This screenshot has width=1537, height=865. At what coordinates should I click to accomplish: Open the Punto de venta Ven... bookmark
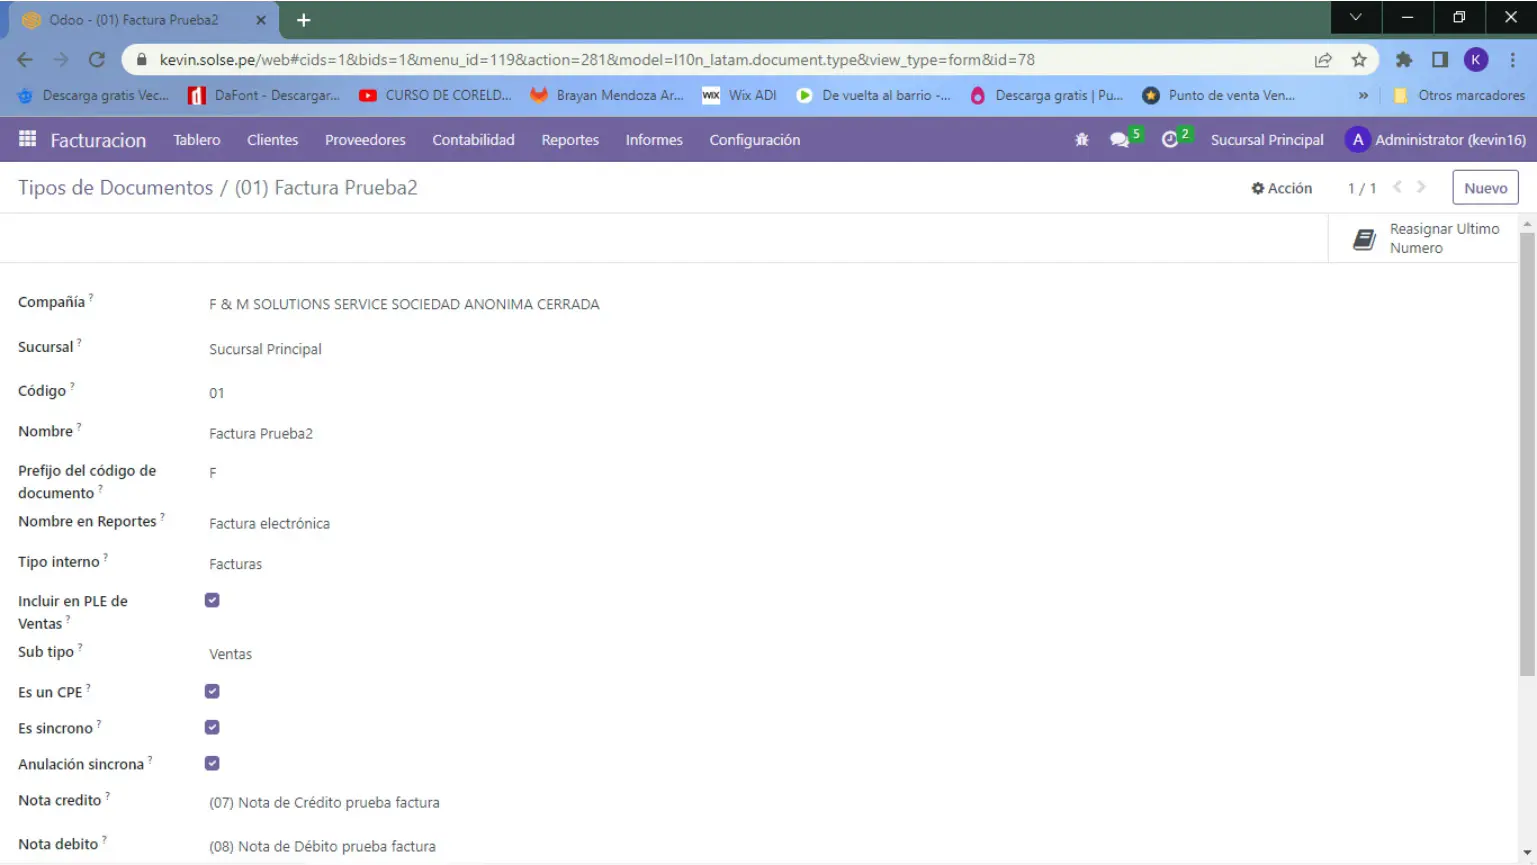pos(1219,95)
